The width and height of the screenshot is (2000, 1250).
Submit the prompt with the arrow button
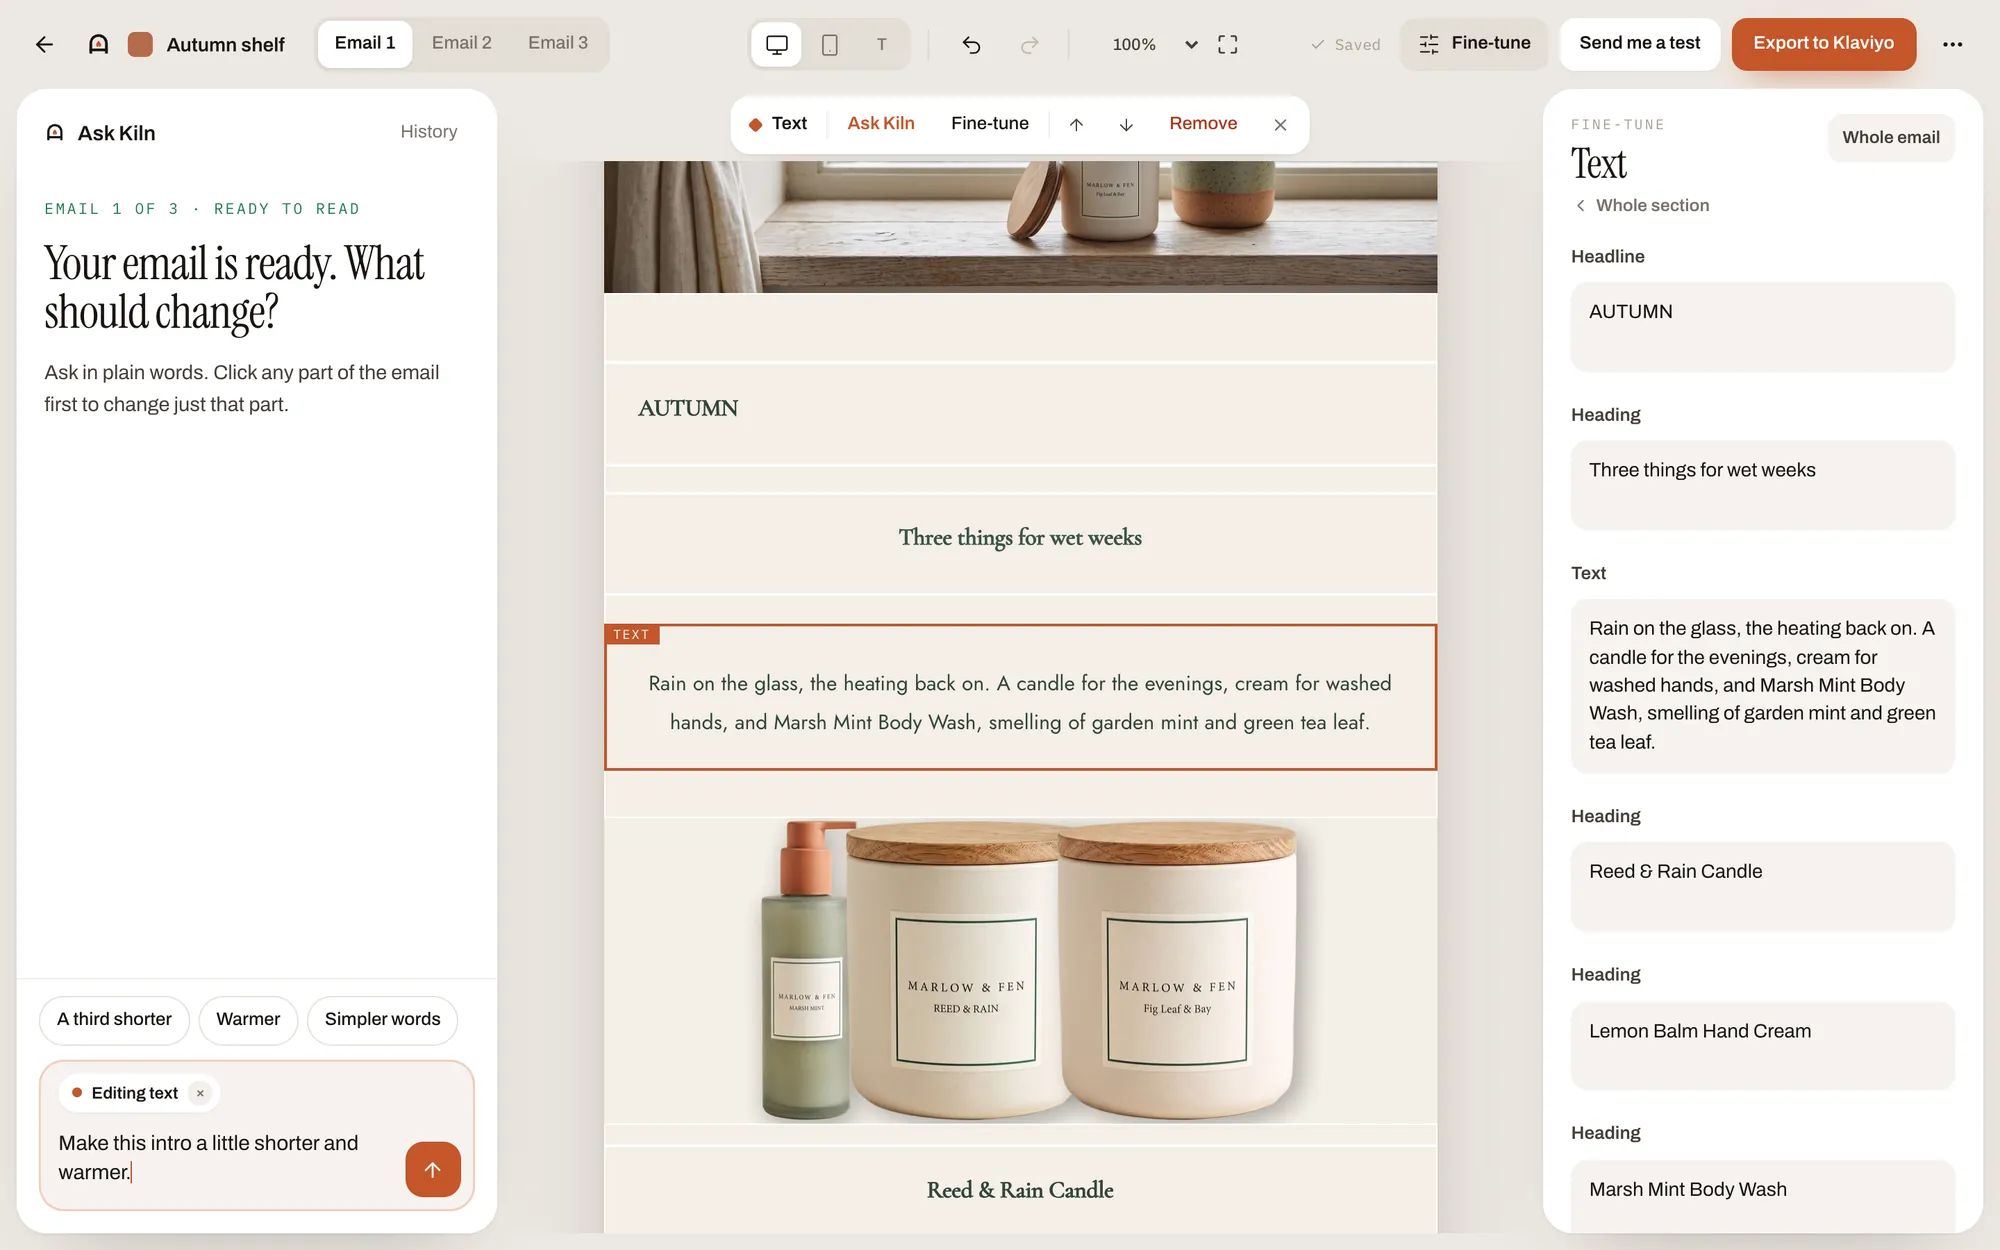(433, 1169)
